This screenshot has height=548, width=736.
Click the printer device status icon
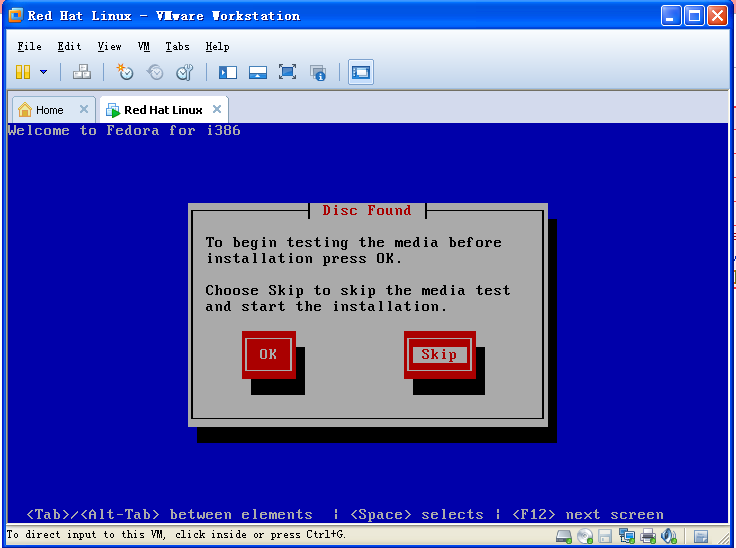click(648, 536)
